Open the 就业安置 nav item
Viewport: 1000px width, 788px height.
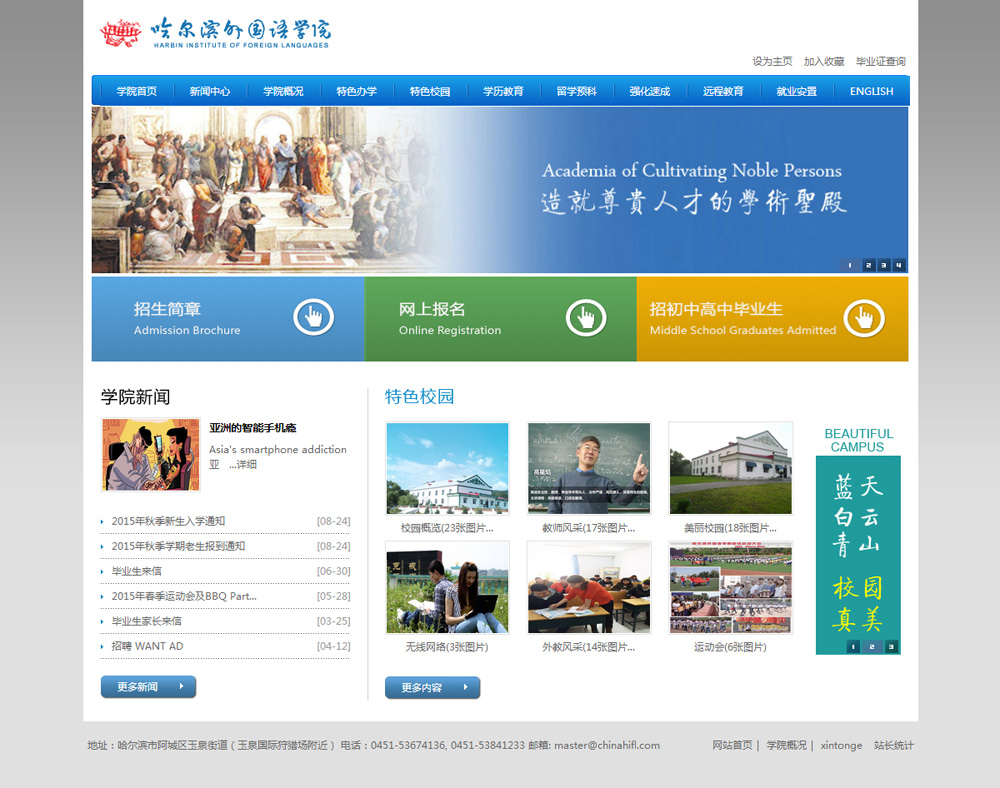(797, 91)
